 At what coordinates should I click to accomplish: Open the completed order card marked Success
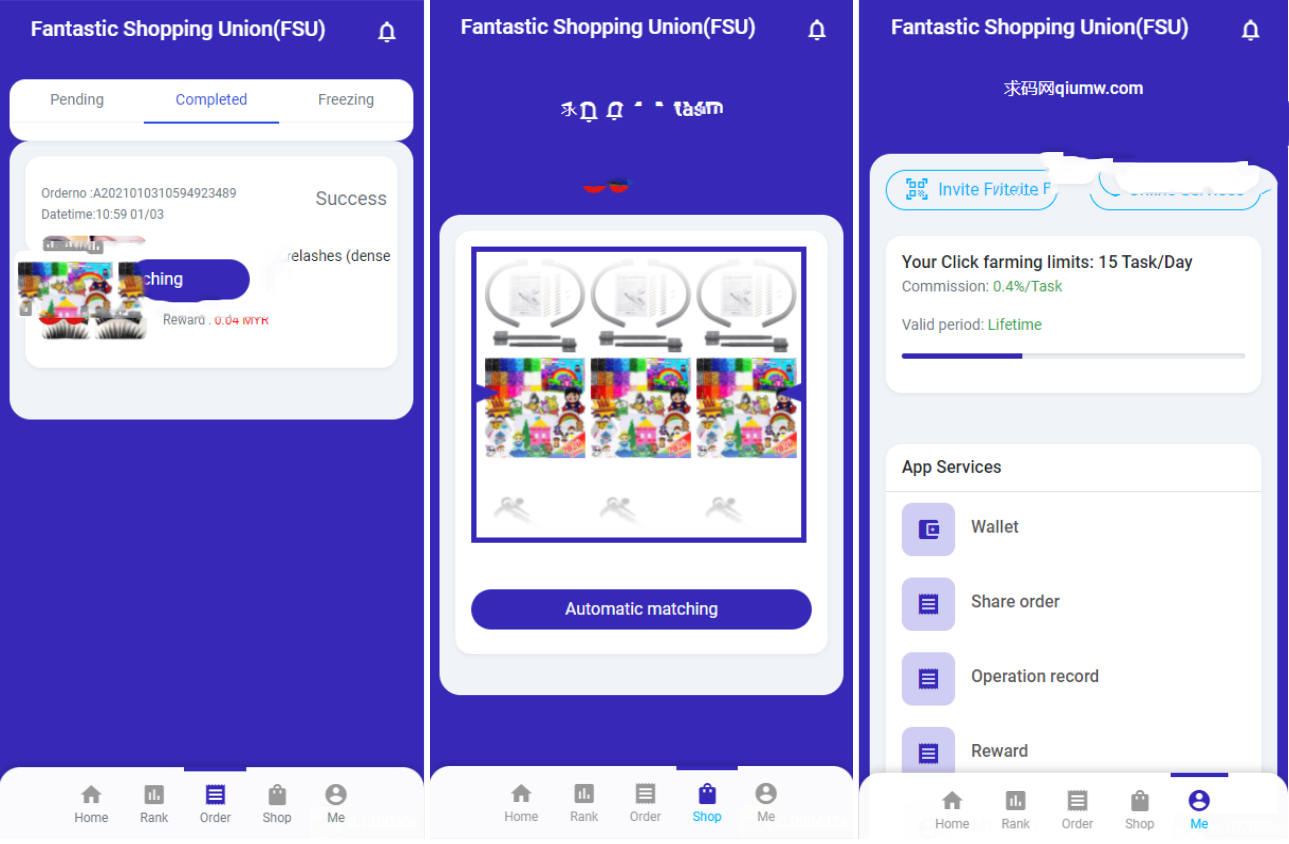[x=211, y=262]
